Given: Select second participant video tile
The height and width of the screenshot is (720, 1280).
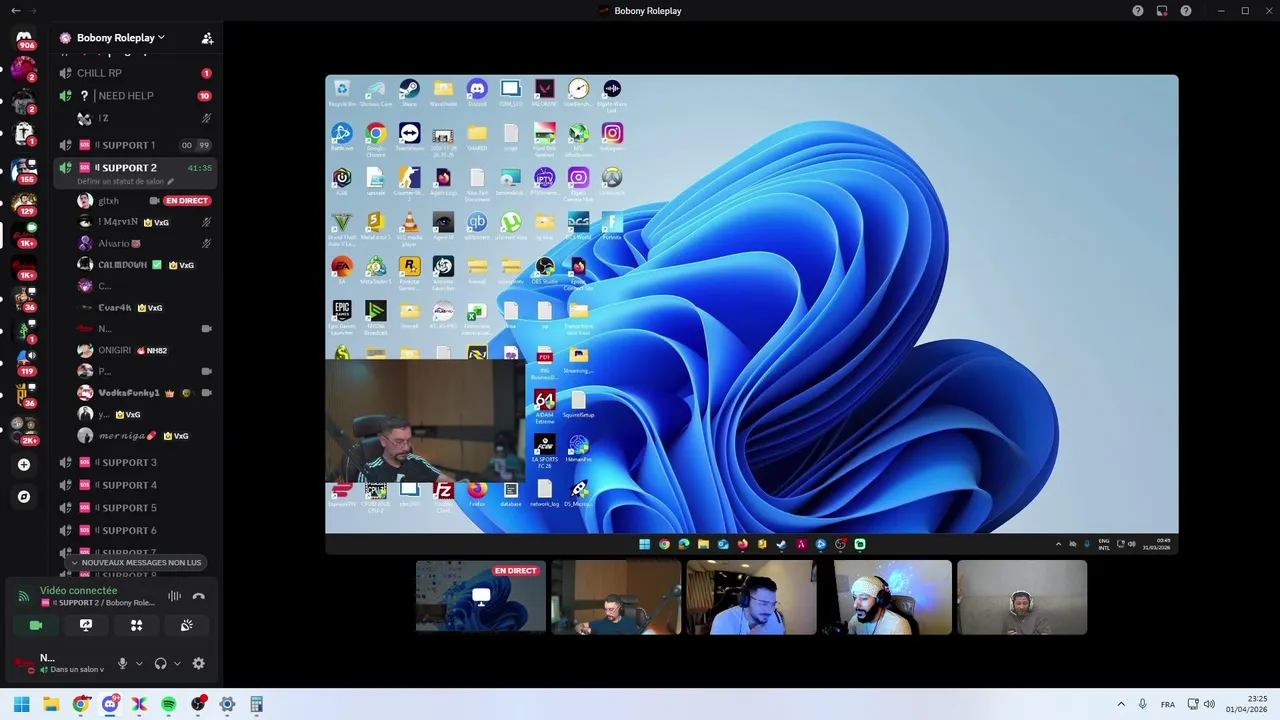Looking at the screenshot, I should click(616, 597).
